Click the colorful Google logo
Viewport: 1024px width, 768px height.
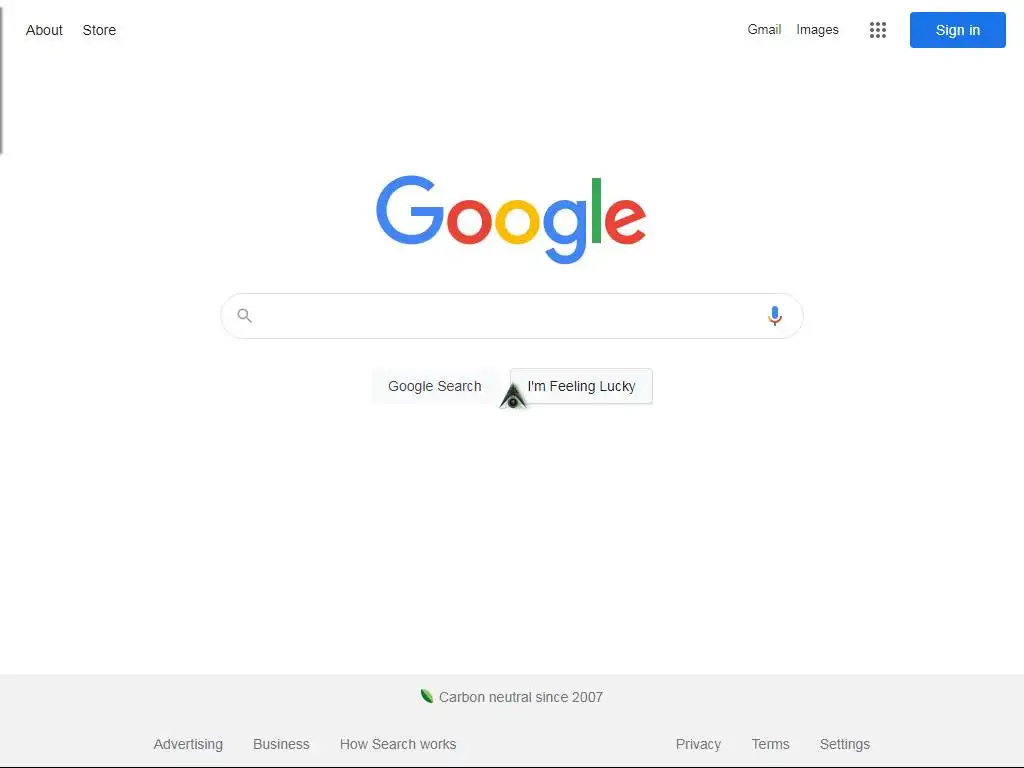pyautogui.click(x=511, y=219)
